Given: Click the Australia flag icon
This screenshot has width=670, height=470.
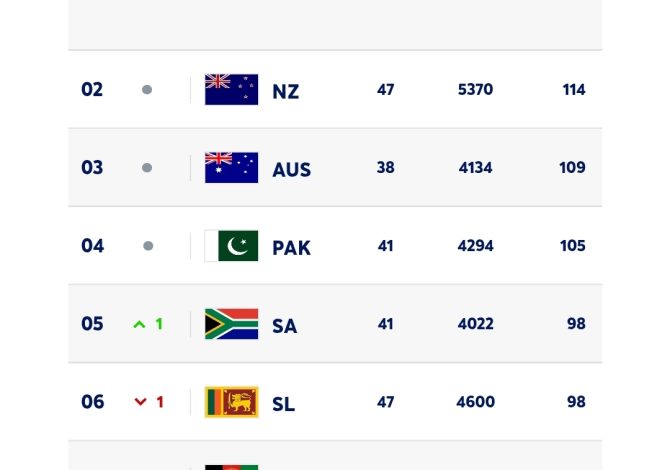Looking at the screenshot, I should point(231,168).
